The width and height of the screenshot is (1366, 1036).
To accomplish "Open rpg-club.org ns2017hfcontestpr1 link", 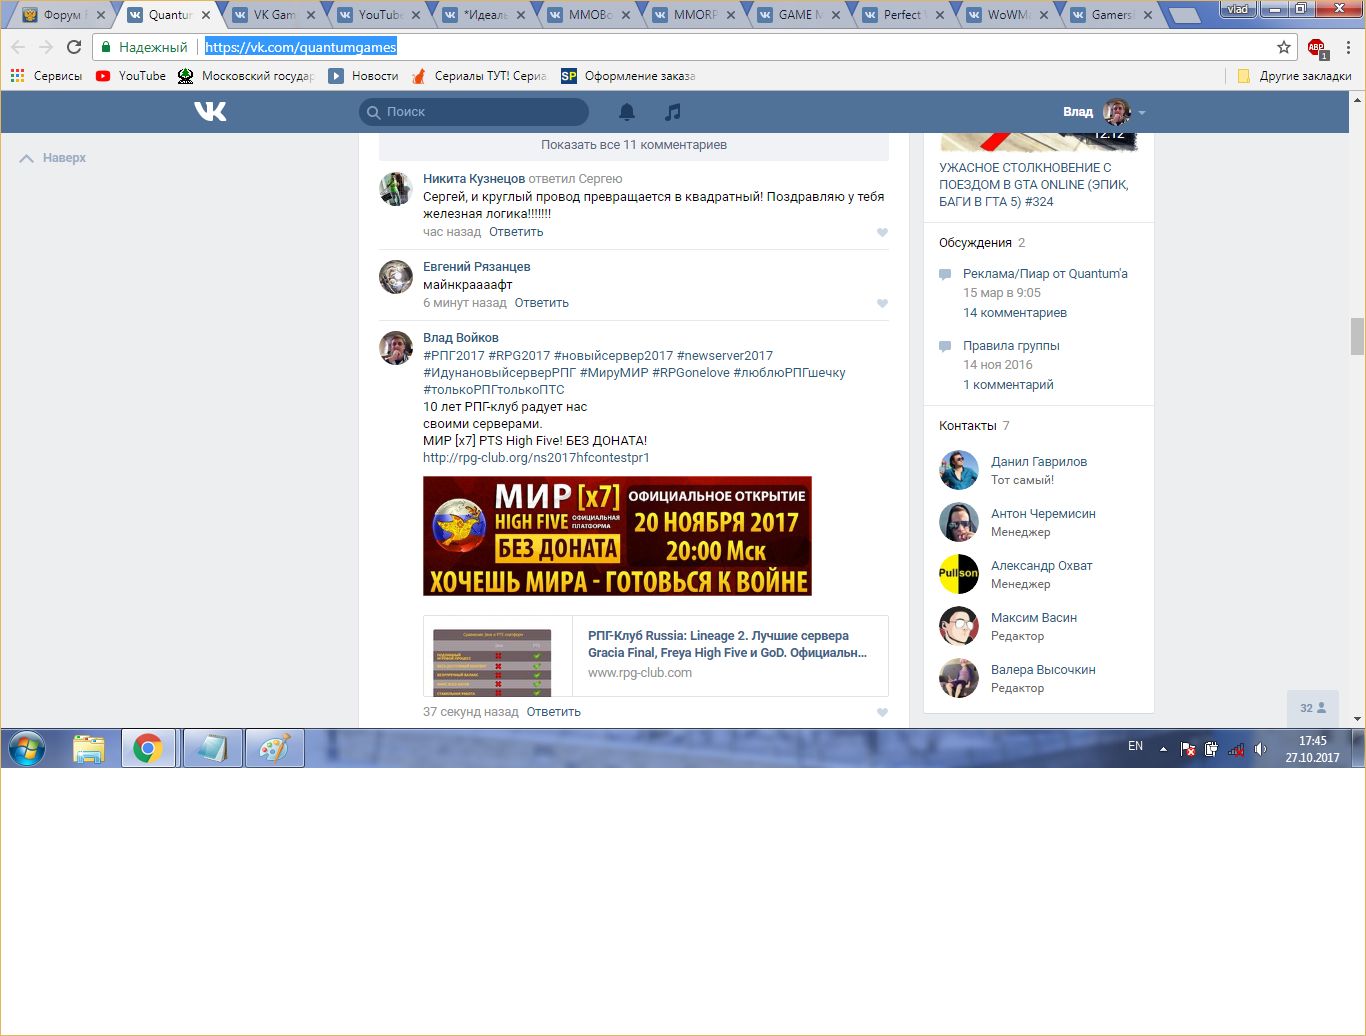I will tap(536, 458).
